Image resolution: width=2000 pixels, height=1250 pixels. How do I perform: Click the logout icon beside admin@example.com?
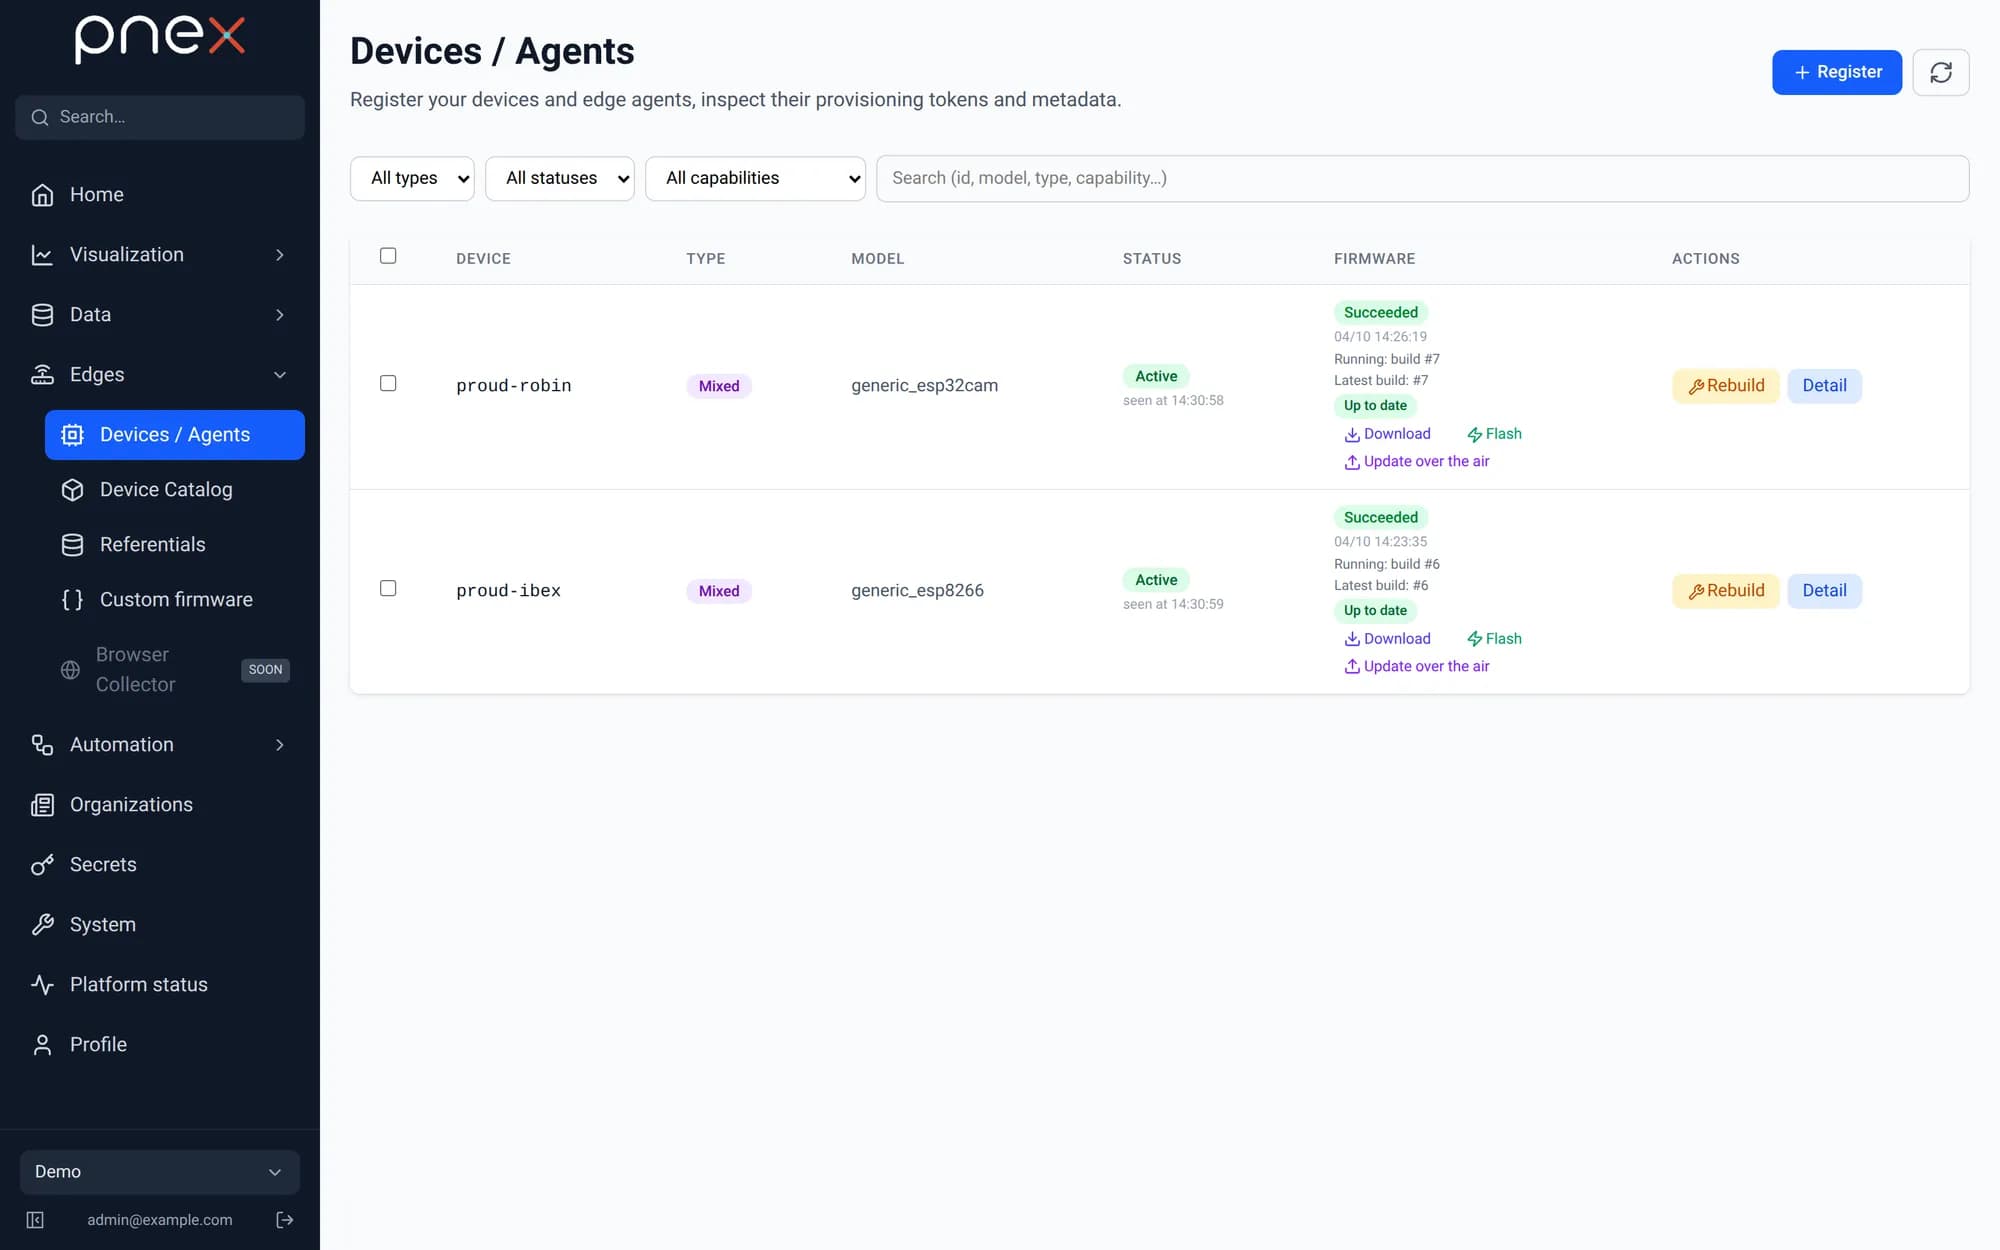[285, 1219]
